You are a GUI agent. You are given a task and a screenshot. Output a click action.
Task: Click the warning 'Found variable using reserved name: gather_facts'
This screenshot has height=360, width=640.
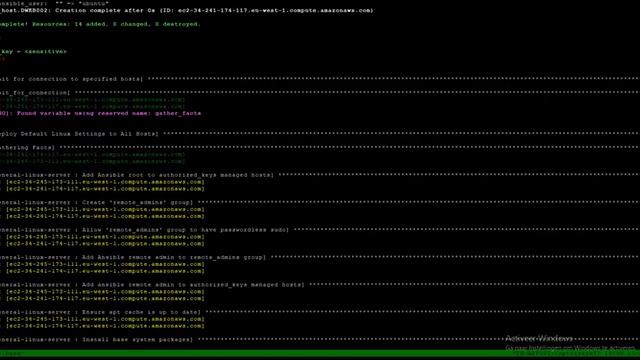pyautogui.click(x=109, y=113)
